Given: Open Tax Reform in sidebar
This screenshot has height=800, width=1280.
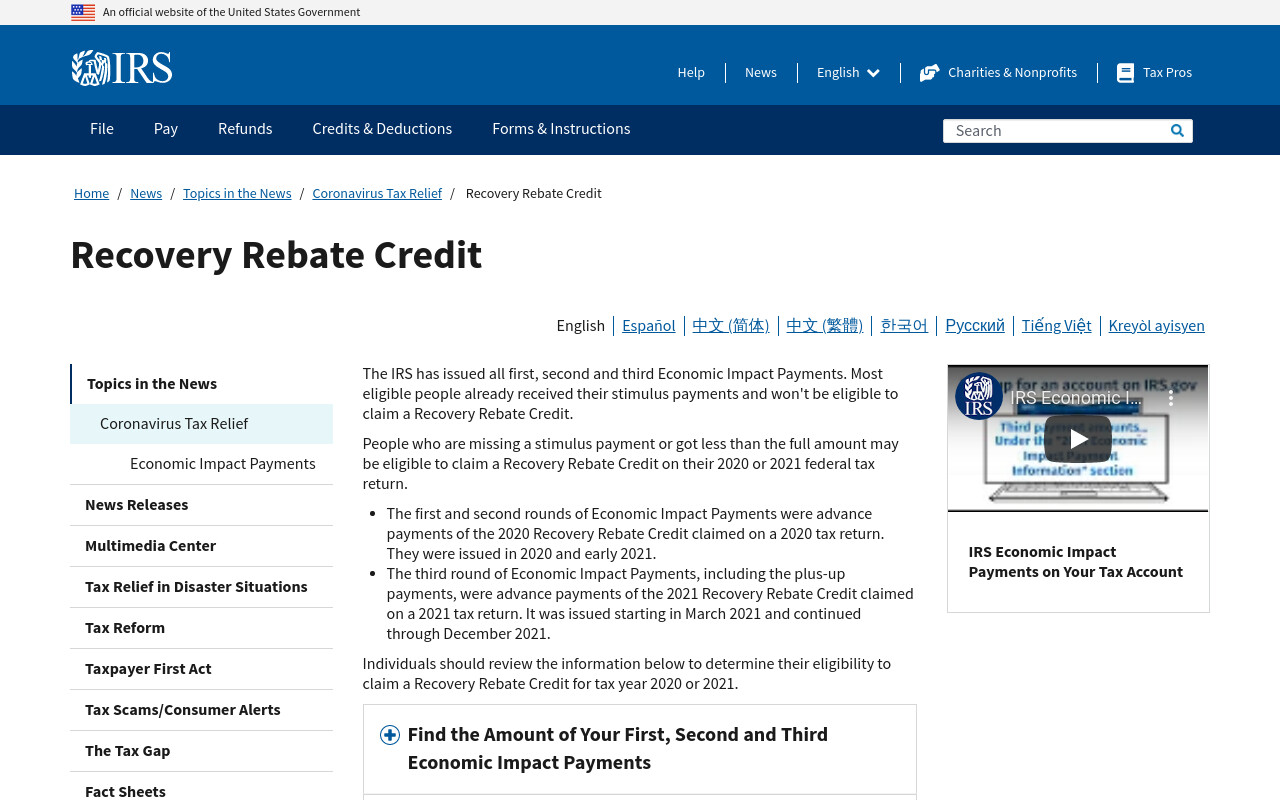Looking at the screenshot, I should [201, 628].
